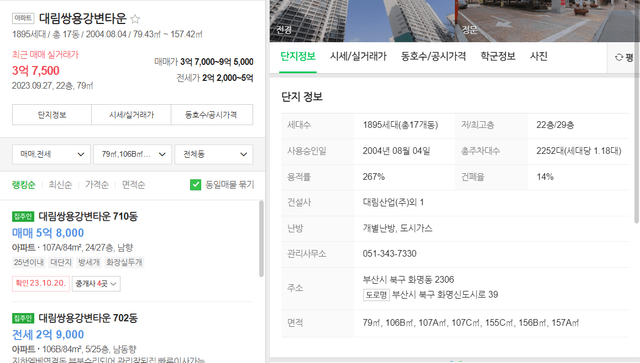Click the 도로명 address label

(x=376, y=294)
